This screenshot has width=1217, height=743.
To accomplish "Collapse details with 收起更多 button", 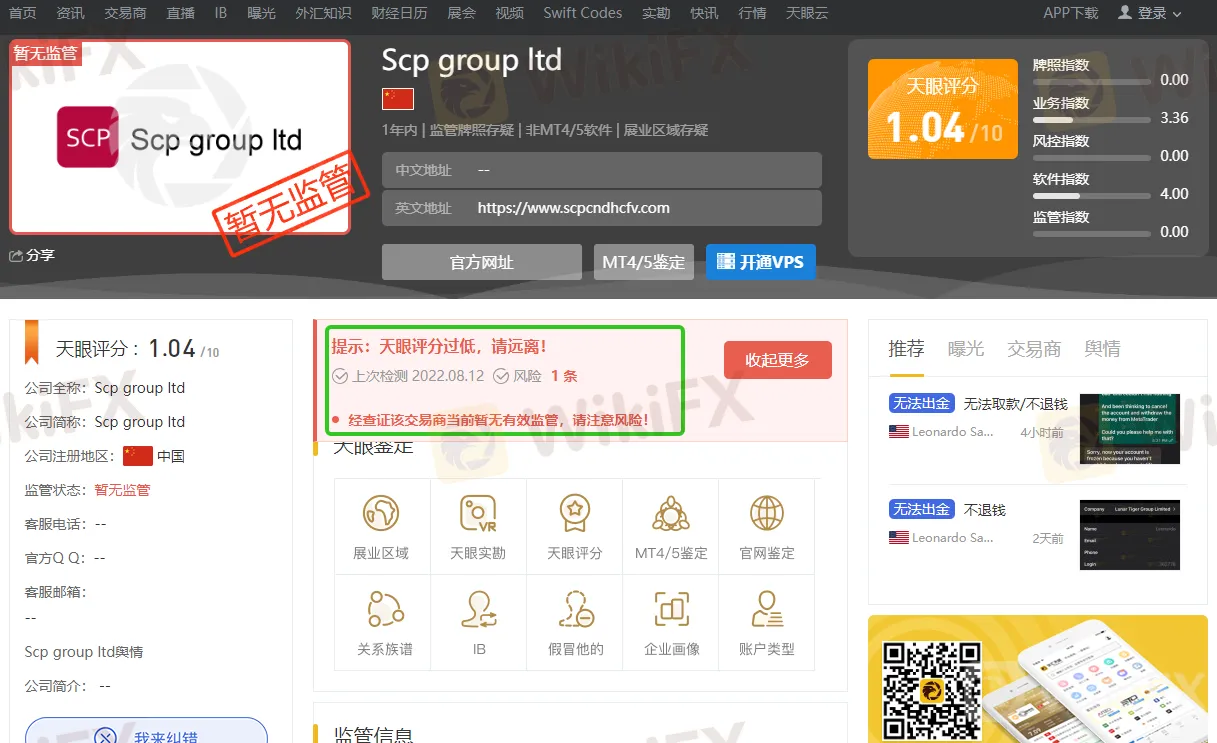I will tap(777, 360).
